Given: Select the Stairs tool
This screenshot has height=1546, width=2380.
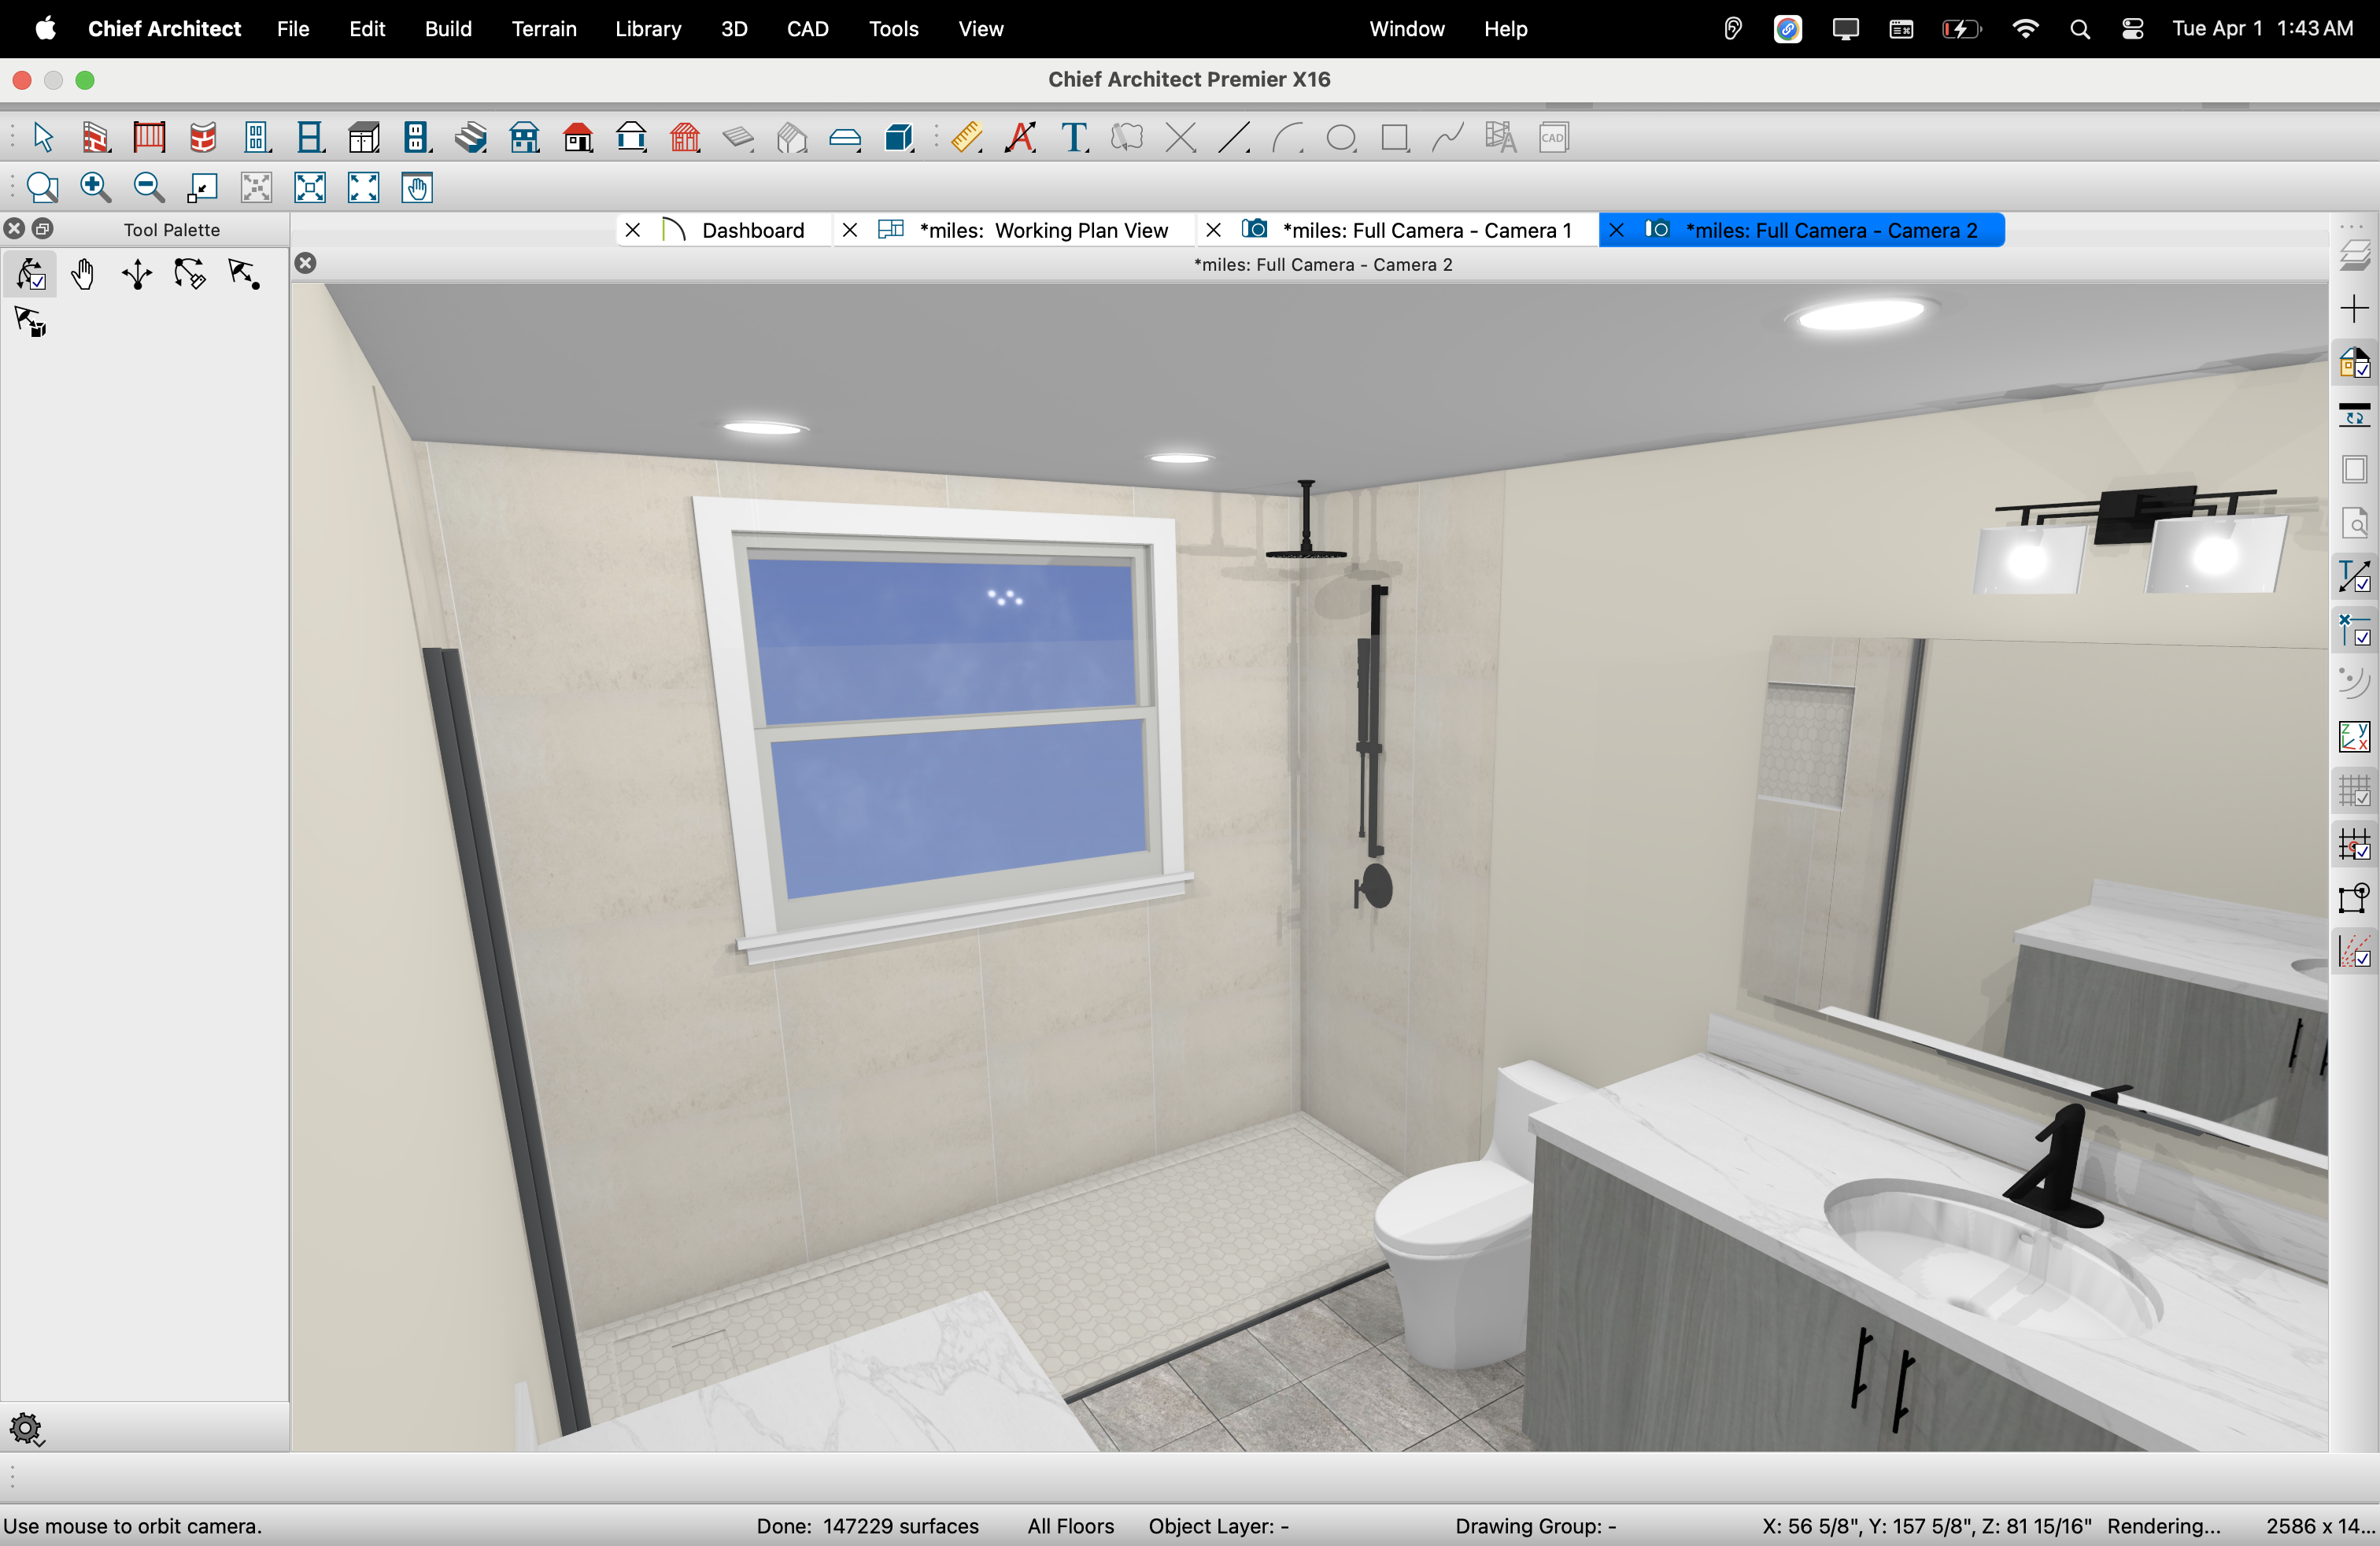Looking at the screenshot, I should click(471, 137).
